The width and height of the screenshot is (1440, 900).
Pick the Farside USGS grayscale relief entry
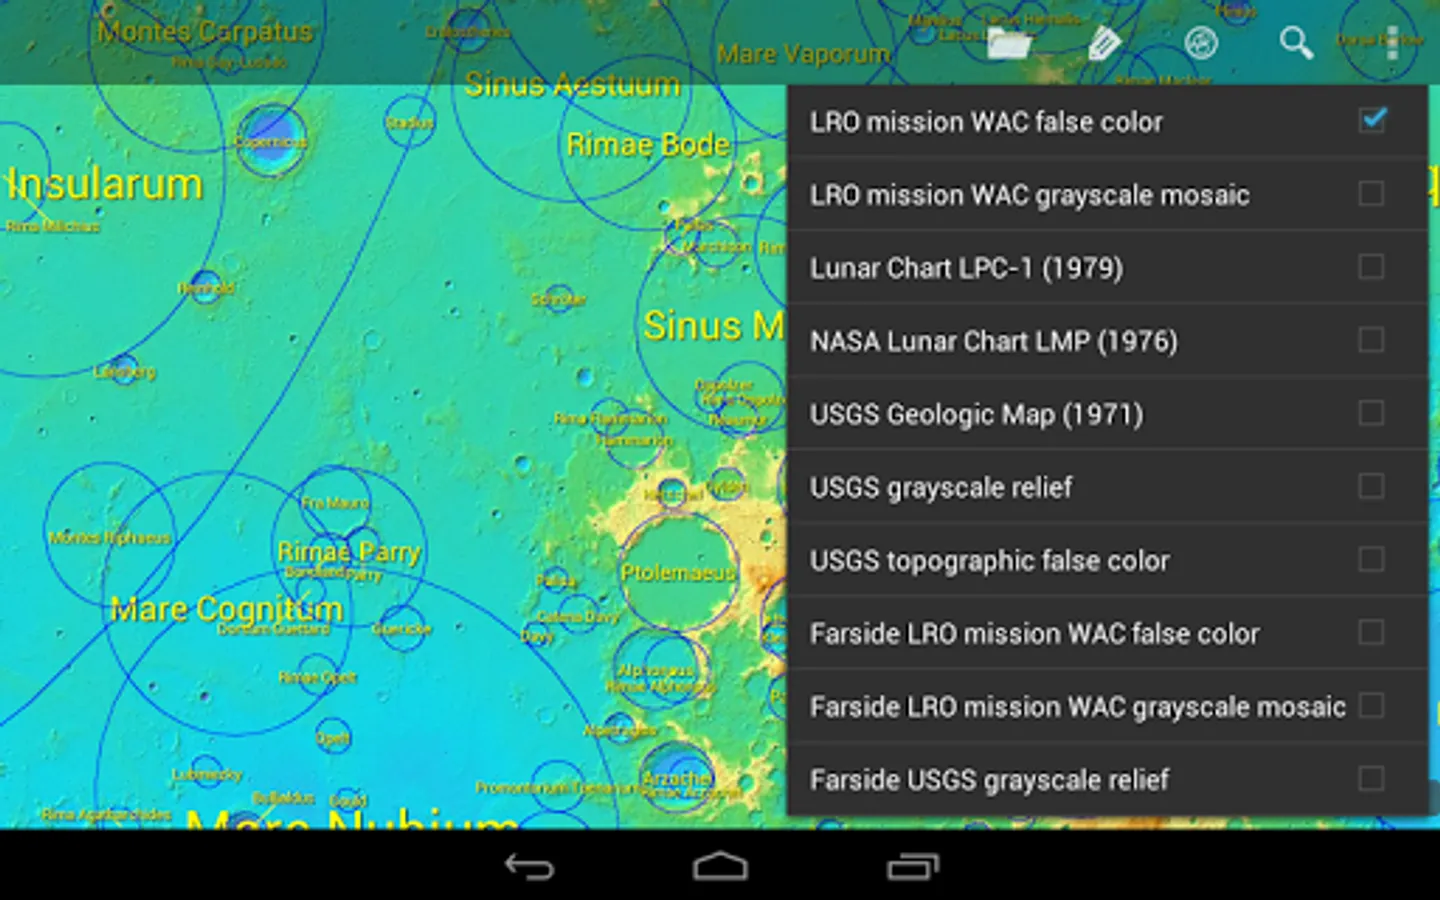pyautogui.click(x=1108, y=778)
